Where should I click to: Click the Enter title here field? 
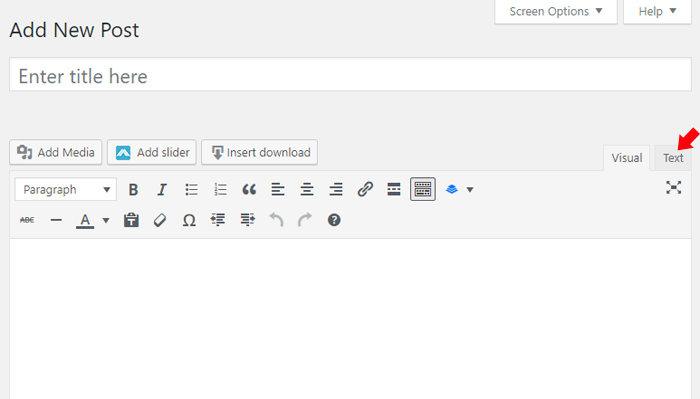(350, 75)
